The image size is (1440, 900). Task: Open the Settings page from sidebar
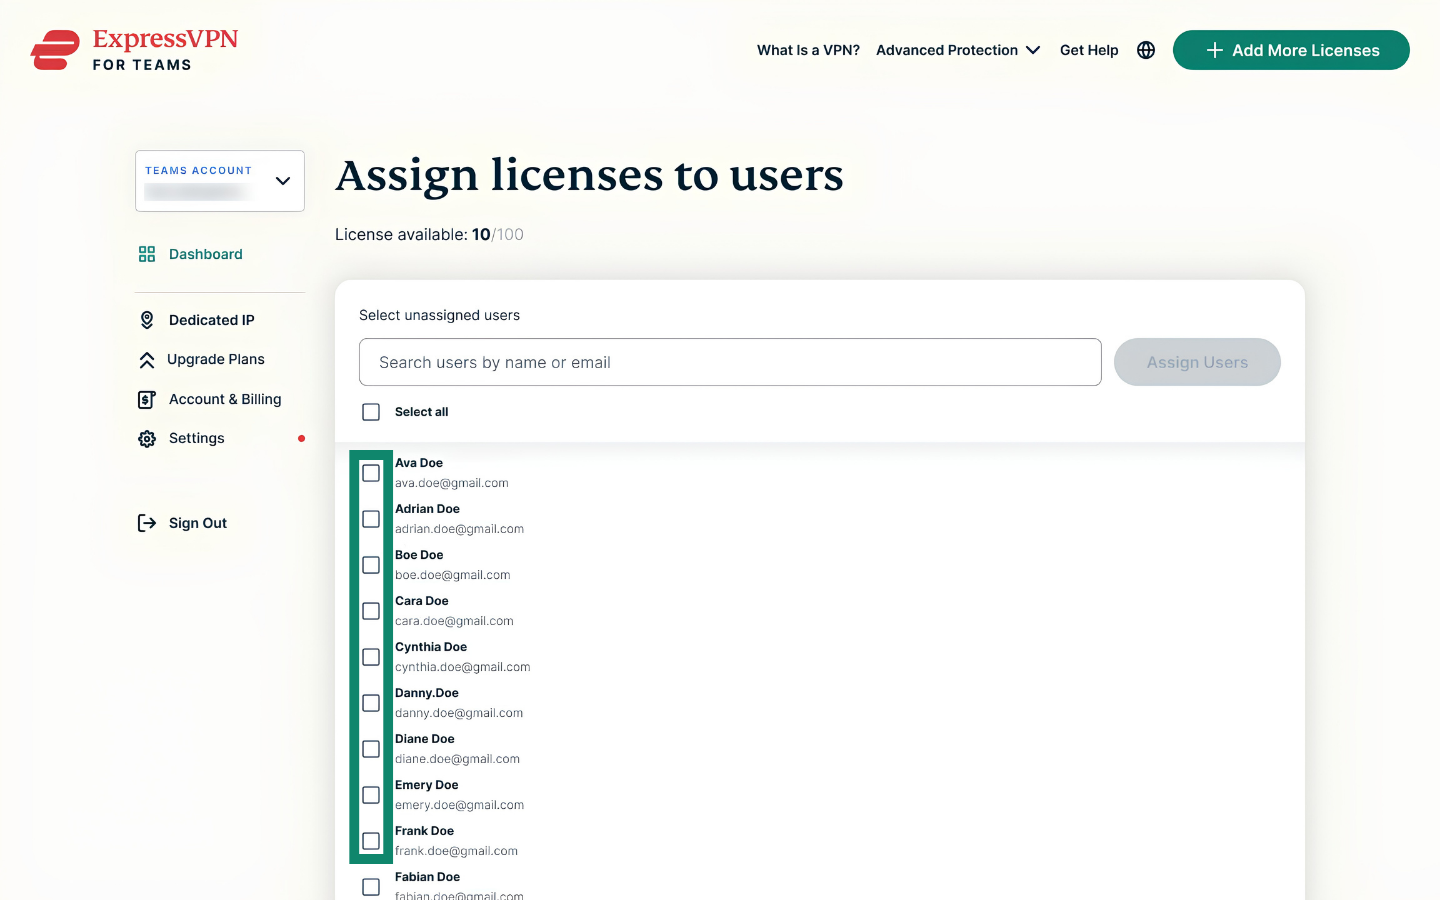[197, 438]
